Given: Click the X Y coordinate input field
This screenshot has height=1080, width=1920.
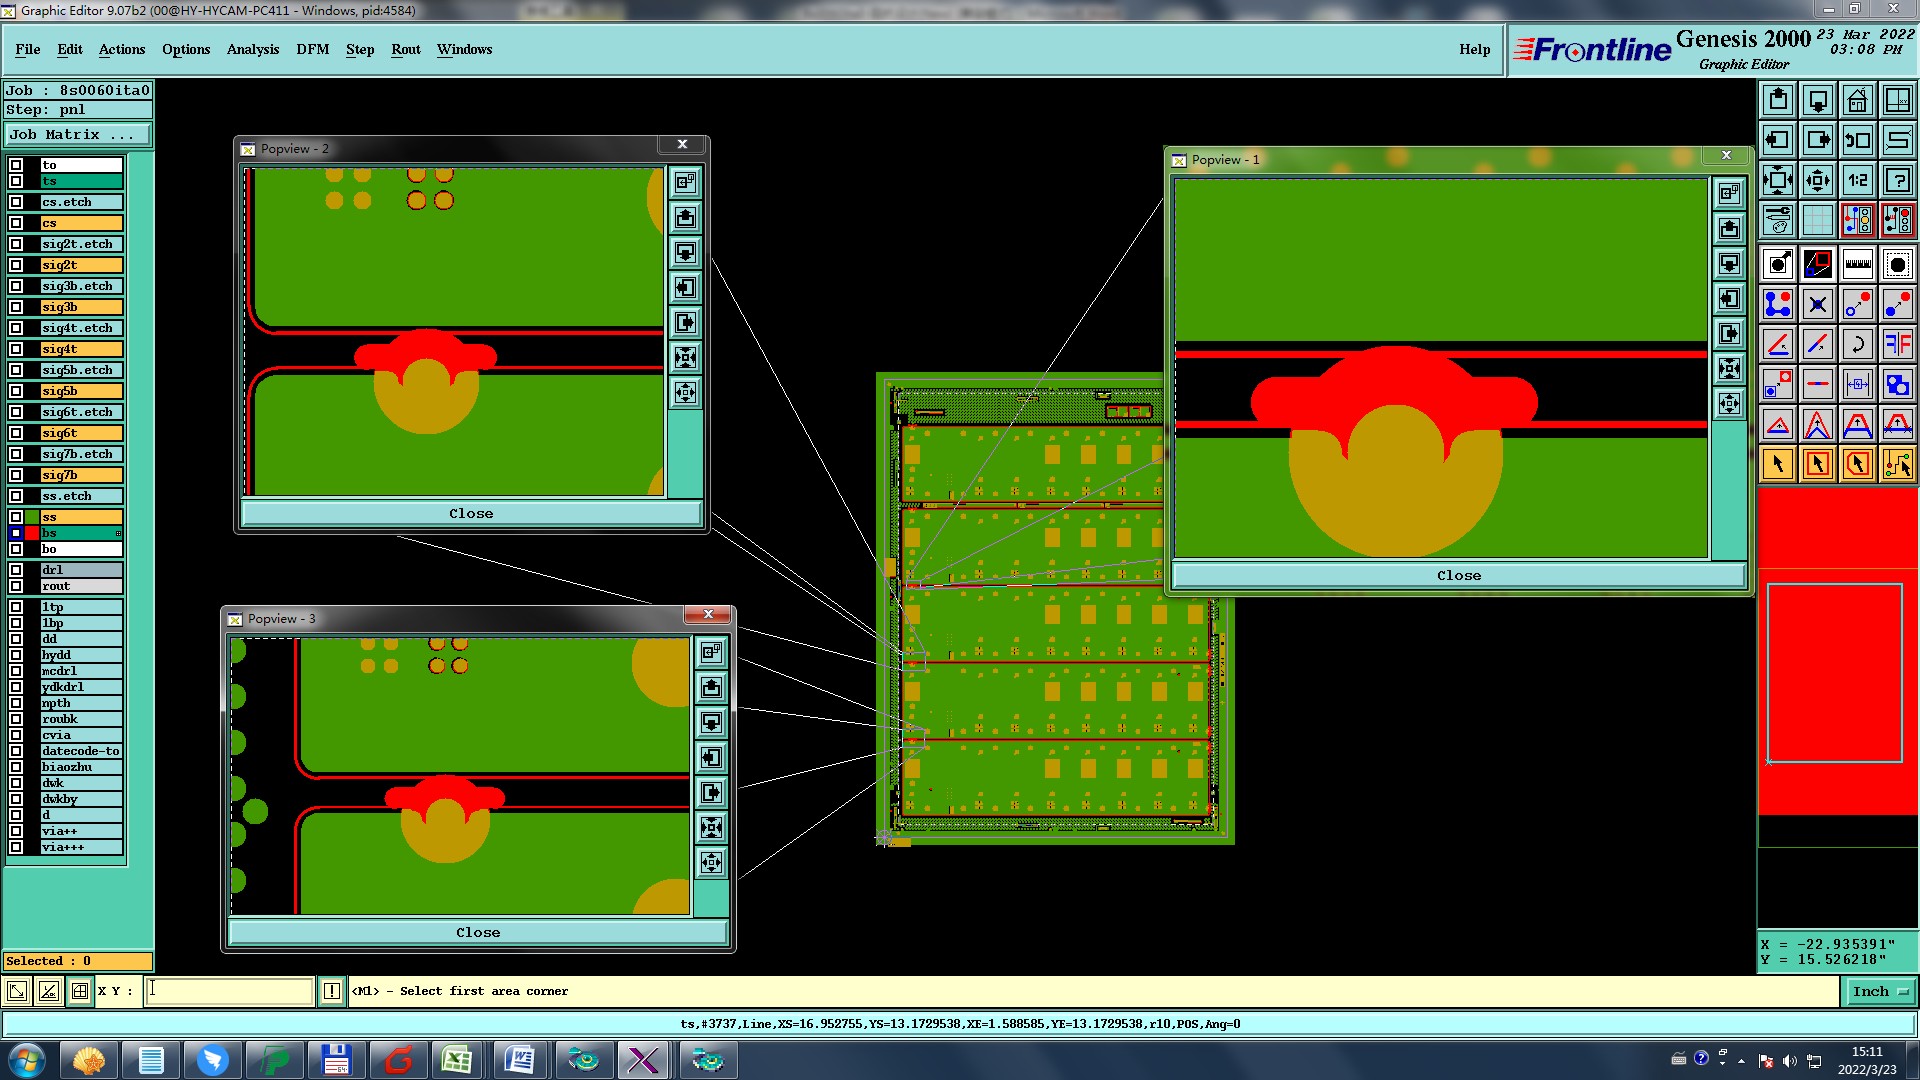Looking at the screenshot, I should [x=230, y=991].
